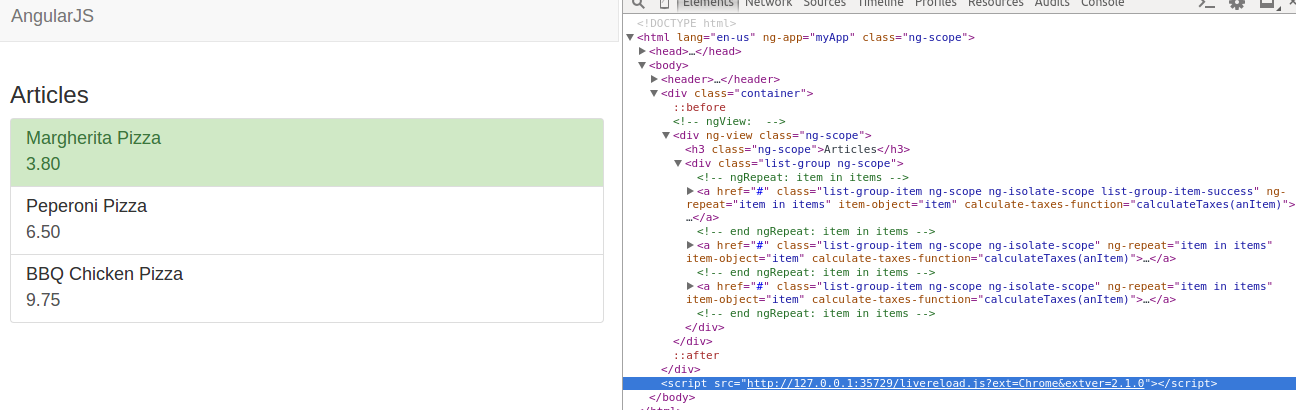Switch to the Console tab
This screenshot has width=1305, height=410.
(x=1102, y=4)
